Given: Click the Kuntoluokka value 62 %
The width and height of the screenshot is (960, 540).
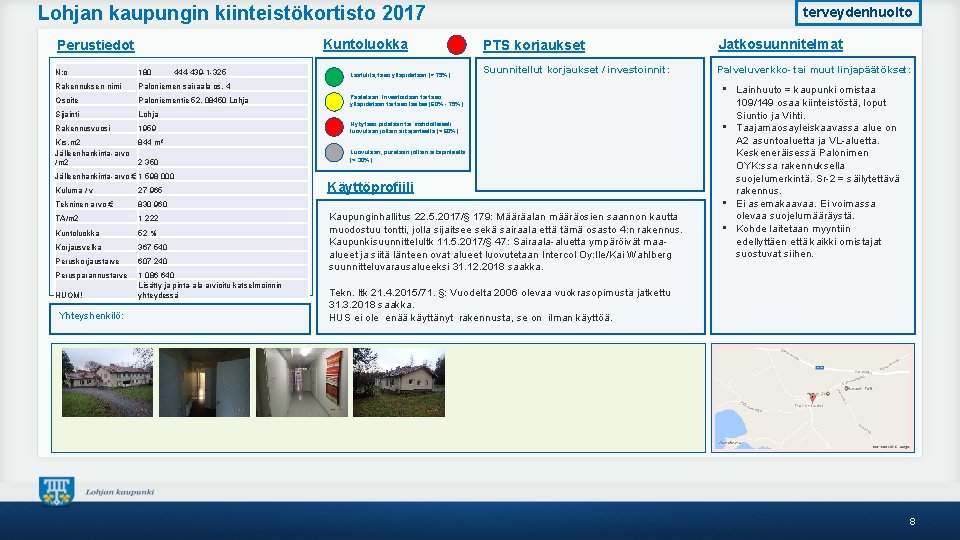Looking at the screenshot, I should tap(147, 233).
